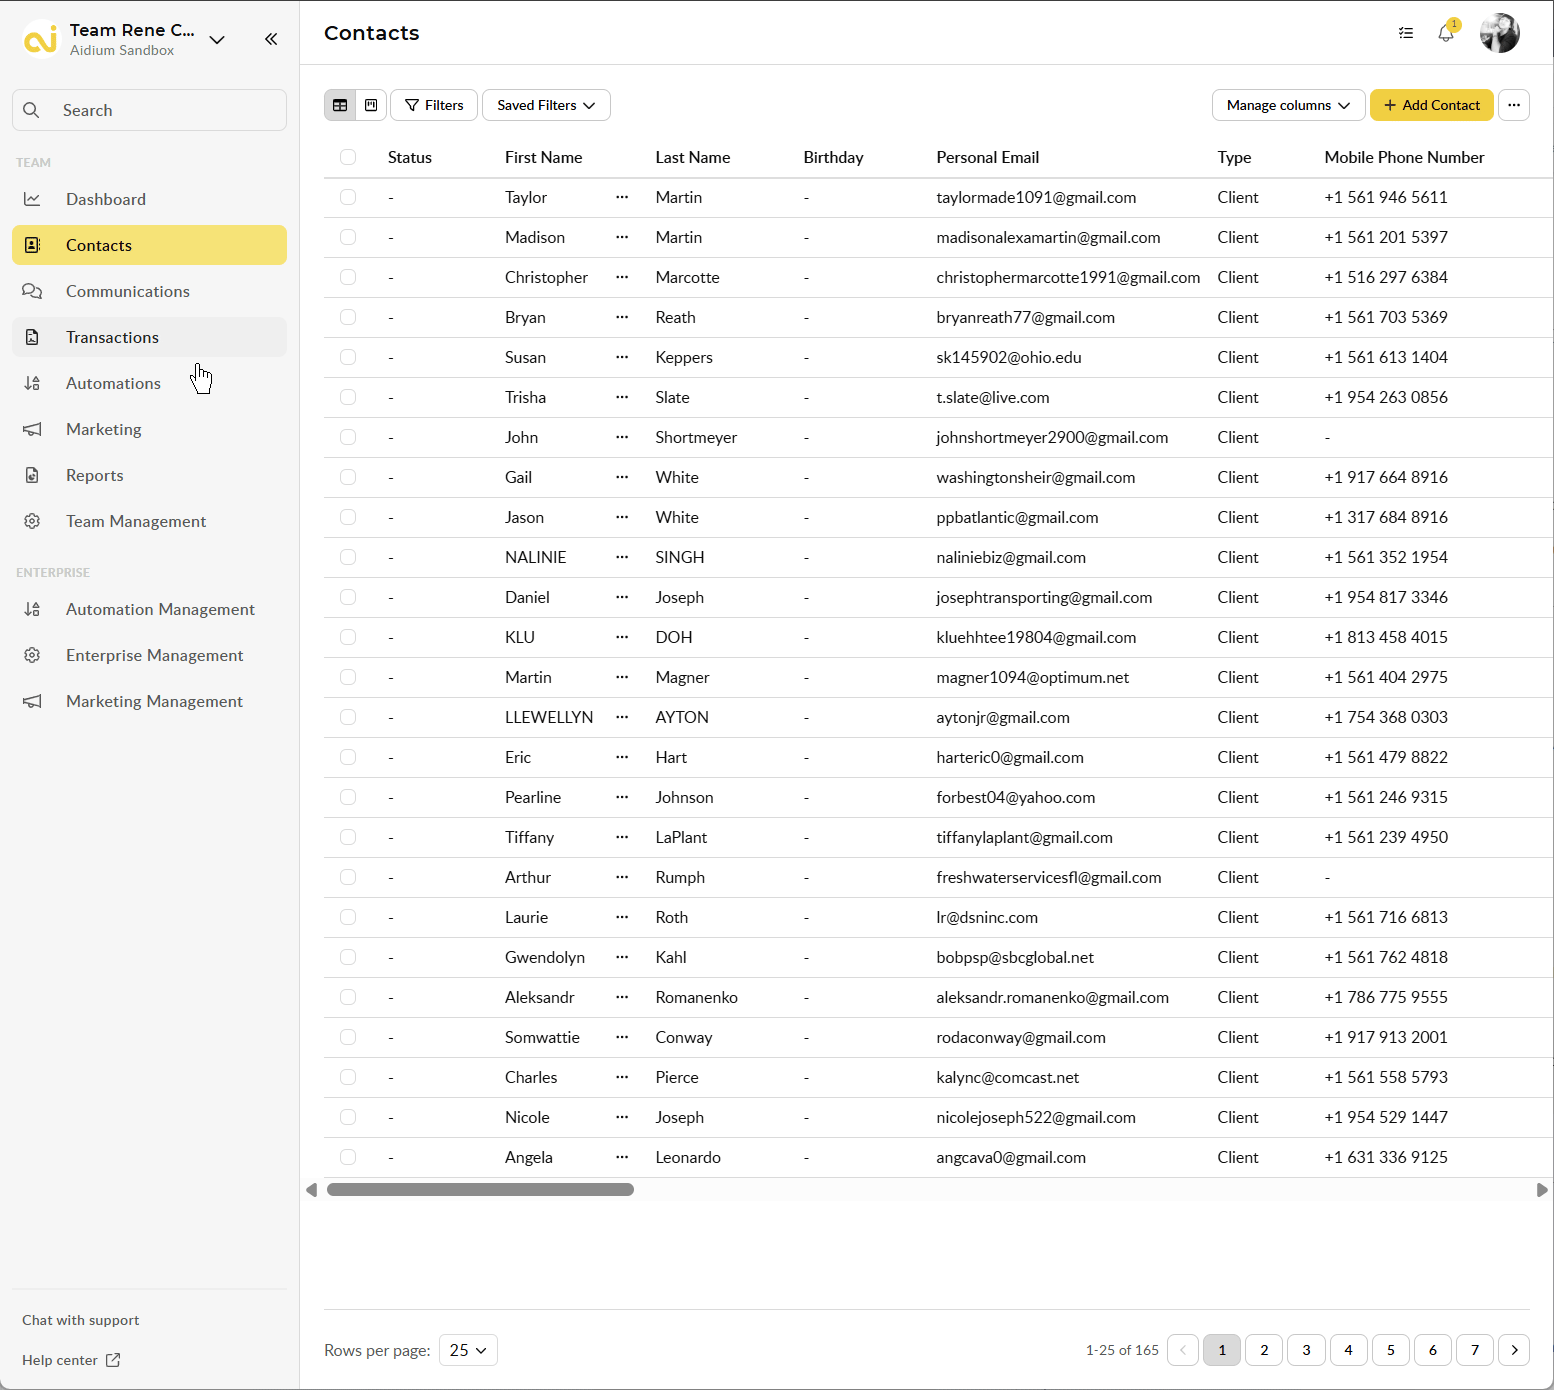The height and width of the screenshot is (1390, 1554).
Task: Tick the checkbox for Angela Leonardo
Action: click(x=348, y=1157)
